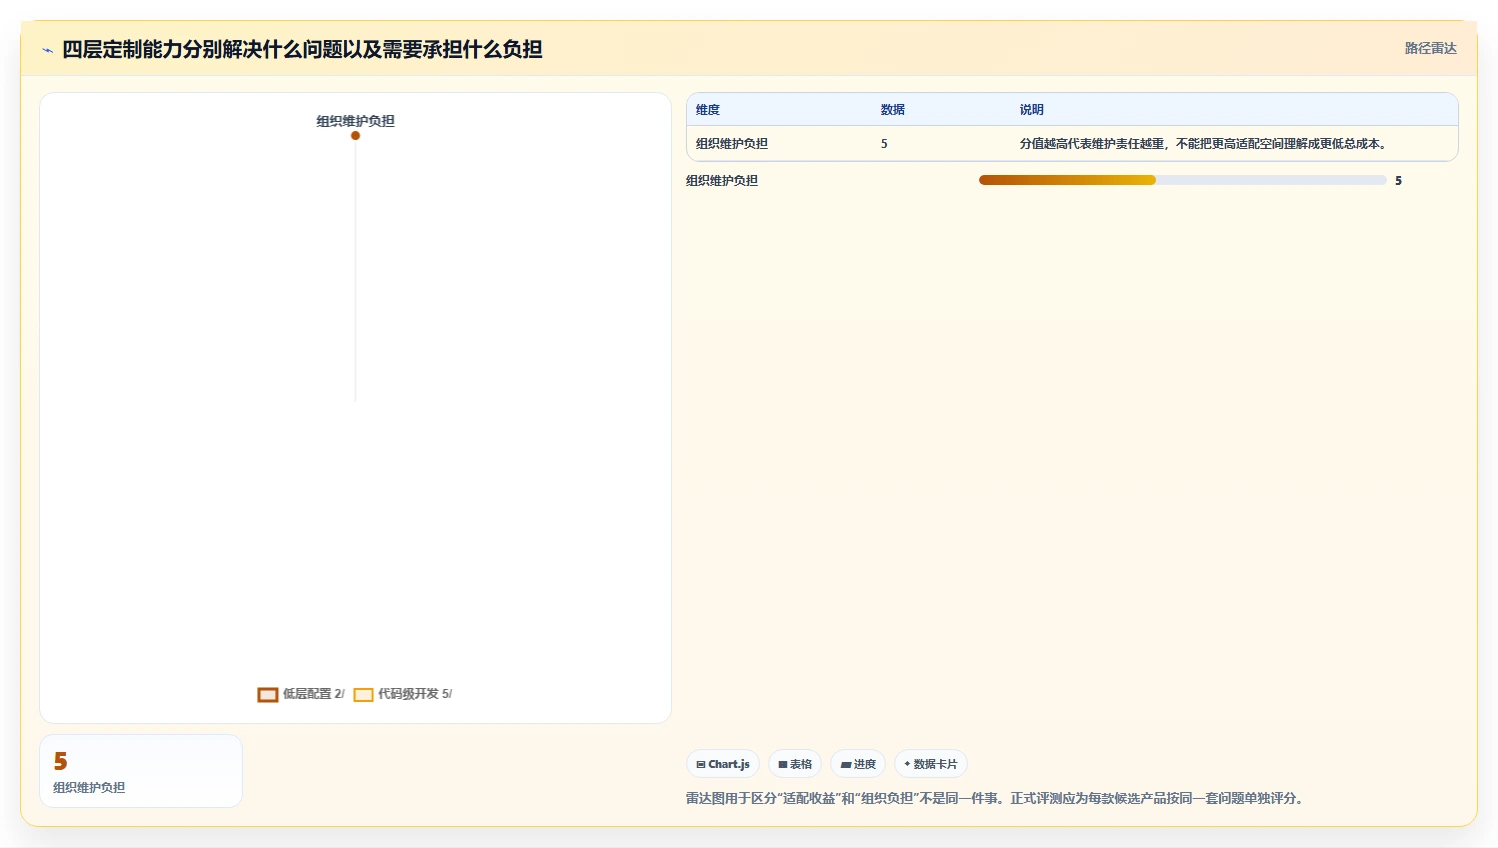1498x848 pixels.
Task: Click the 代码级开发 5/ legend label
Action: pyautogui.click(x=415, y=694)
